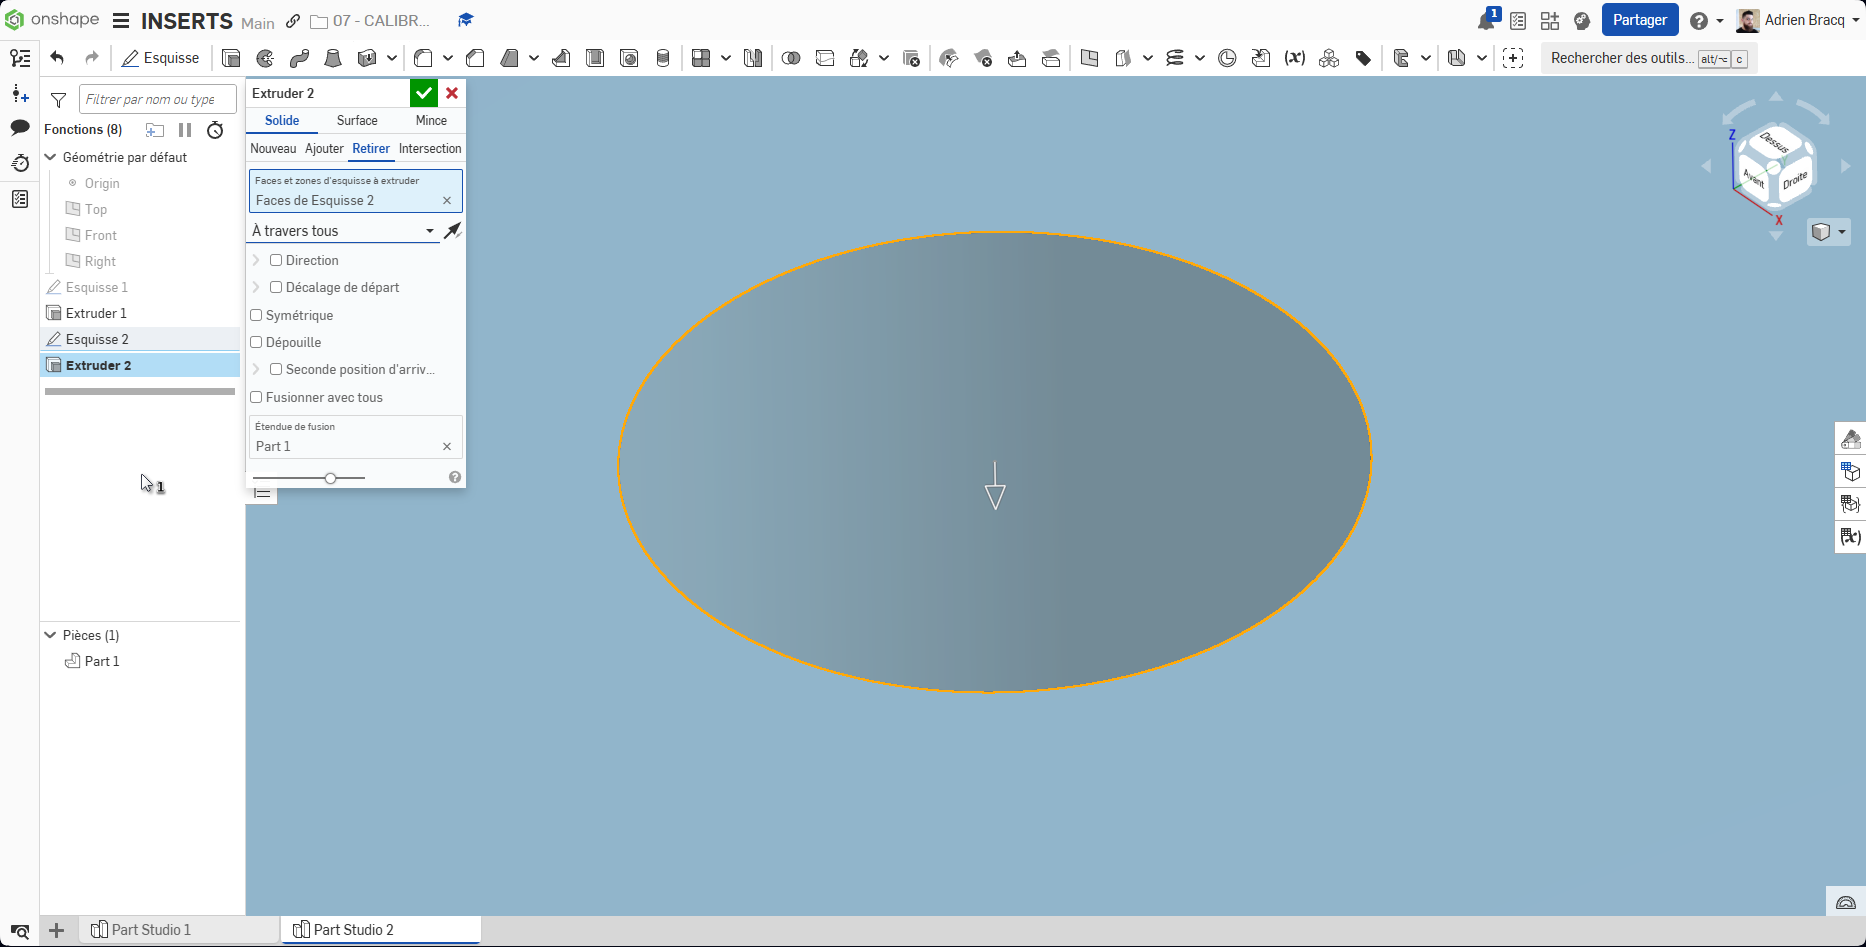Open the À travers tous dropdown
This screenshot has width=1866, height=947.
343,231
